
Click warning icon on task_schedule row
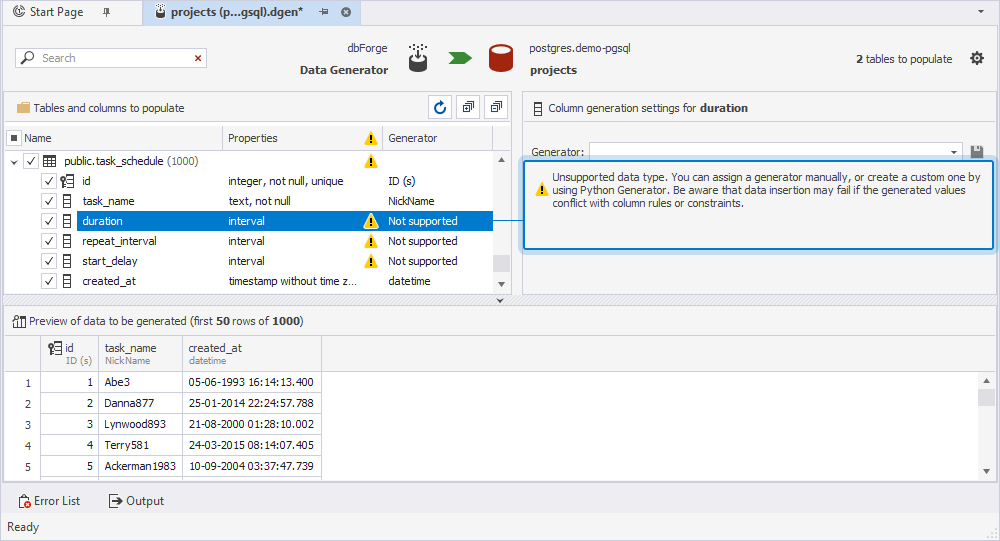371,161
